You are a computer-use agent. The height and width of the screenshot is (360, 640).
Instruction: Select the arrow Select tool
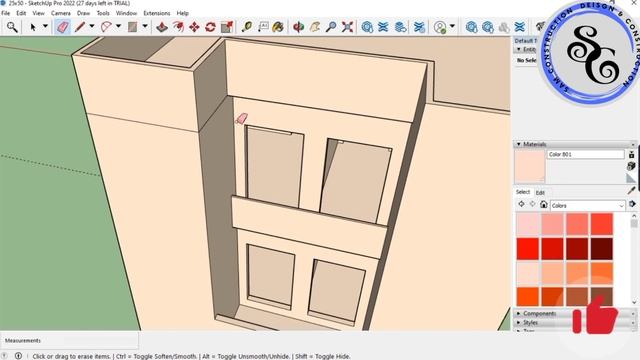tap(33, 27)
